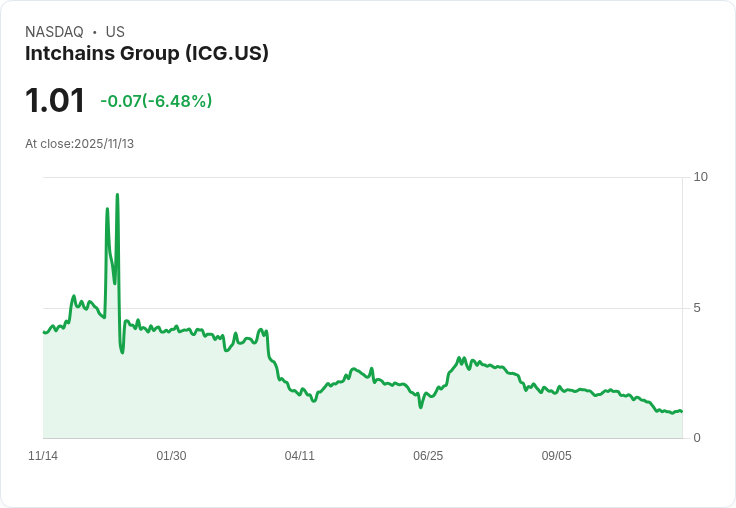
Task: Click the current price 1.01
Action: [55, 101]
